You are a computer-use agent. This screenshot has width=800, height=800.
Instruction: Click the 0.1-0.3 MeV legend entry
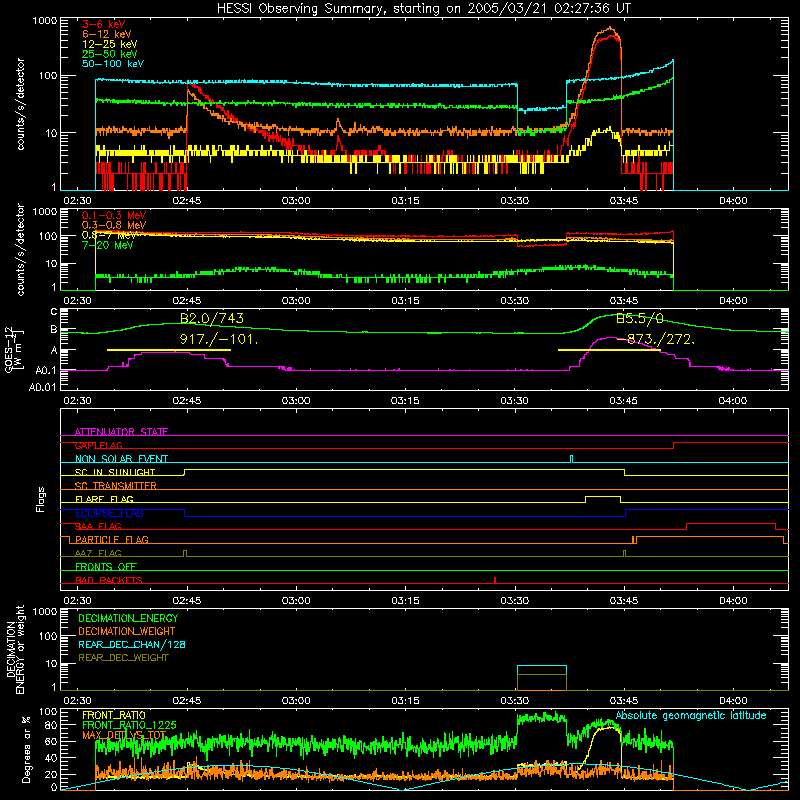click(114, 216)
